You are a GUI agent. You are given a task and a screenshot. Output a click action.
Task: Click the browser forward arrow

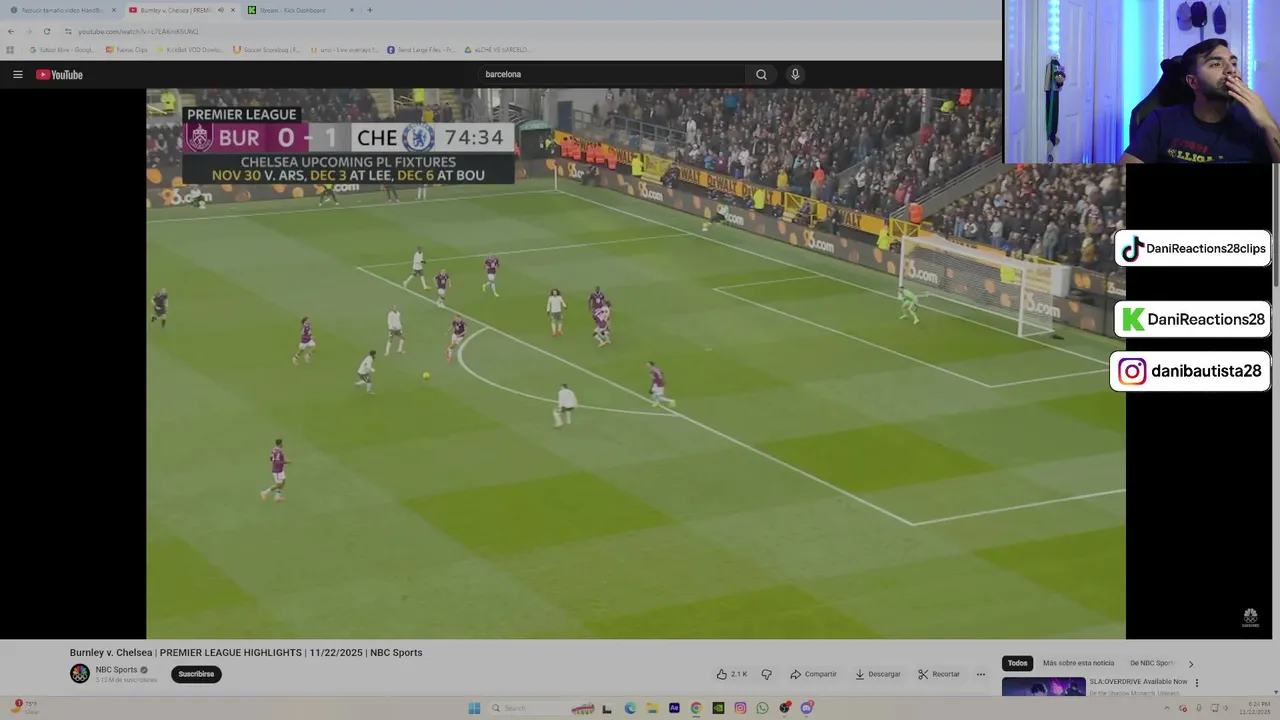click(x=29, y=31)
